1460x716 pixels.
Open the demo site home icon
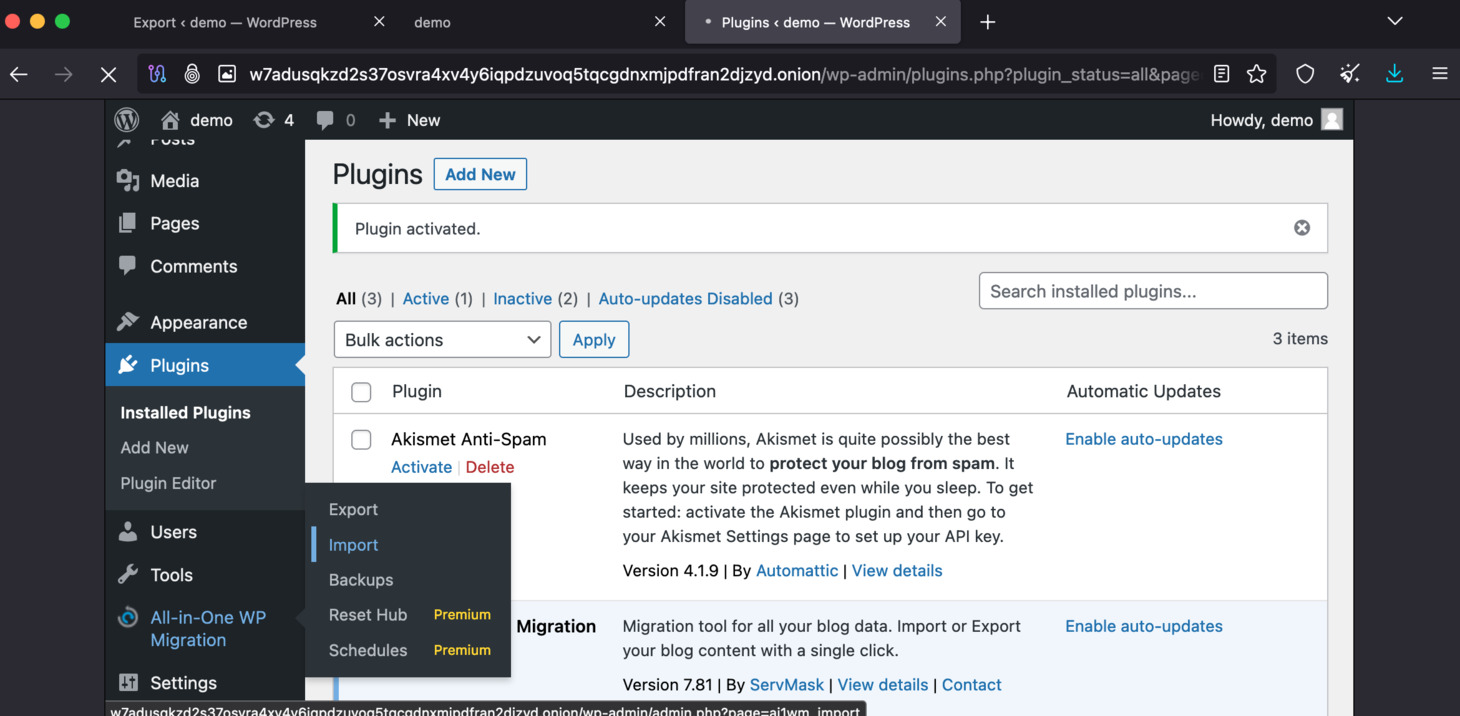[170, 120]
